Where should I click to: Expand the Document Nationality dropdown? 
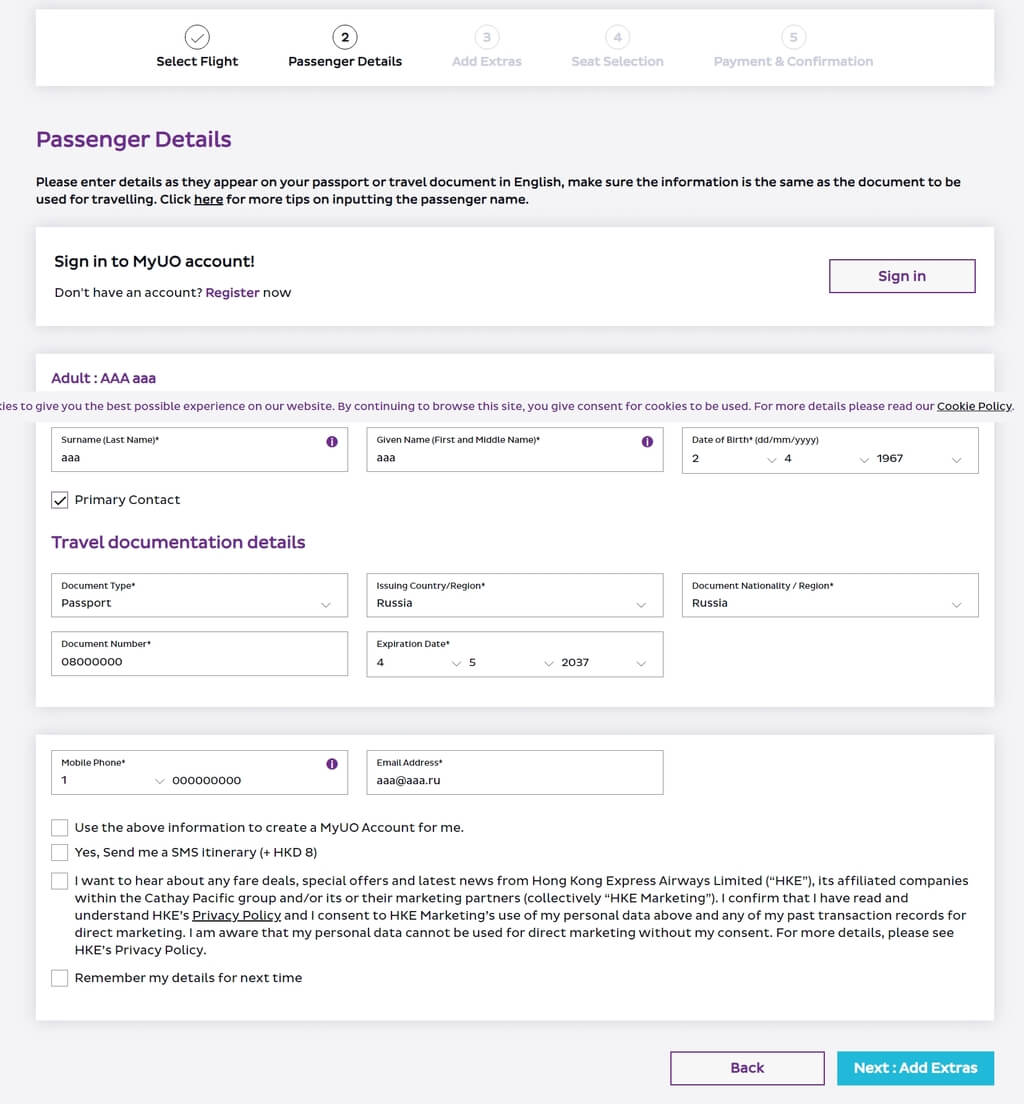(830, 595)
